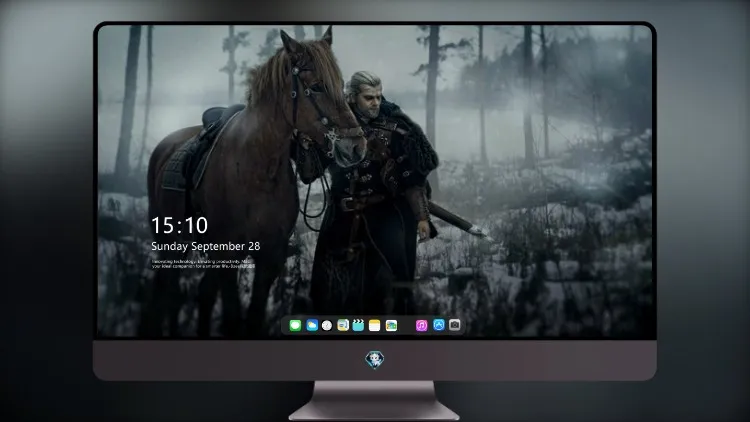
Task: Click the sword tip in the wallpaper
Action: [480, 232]
